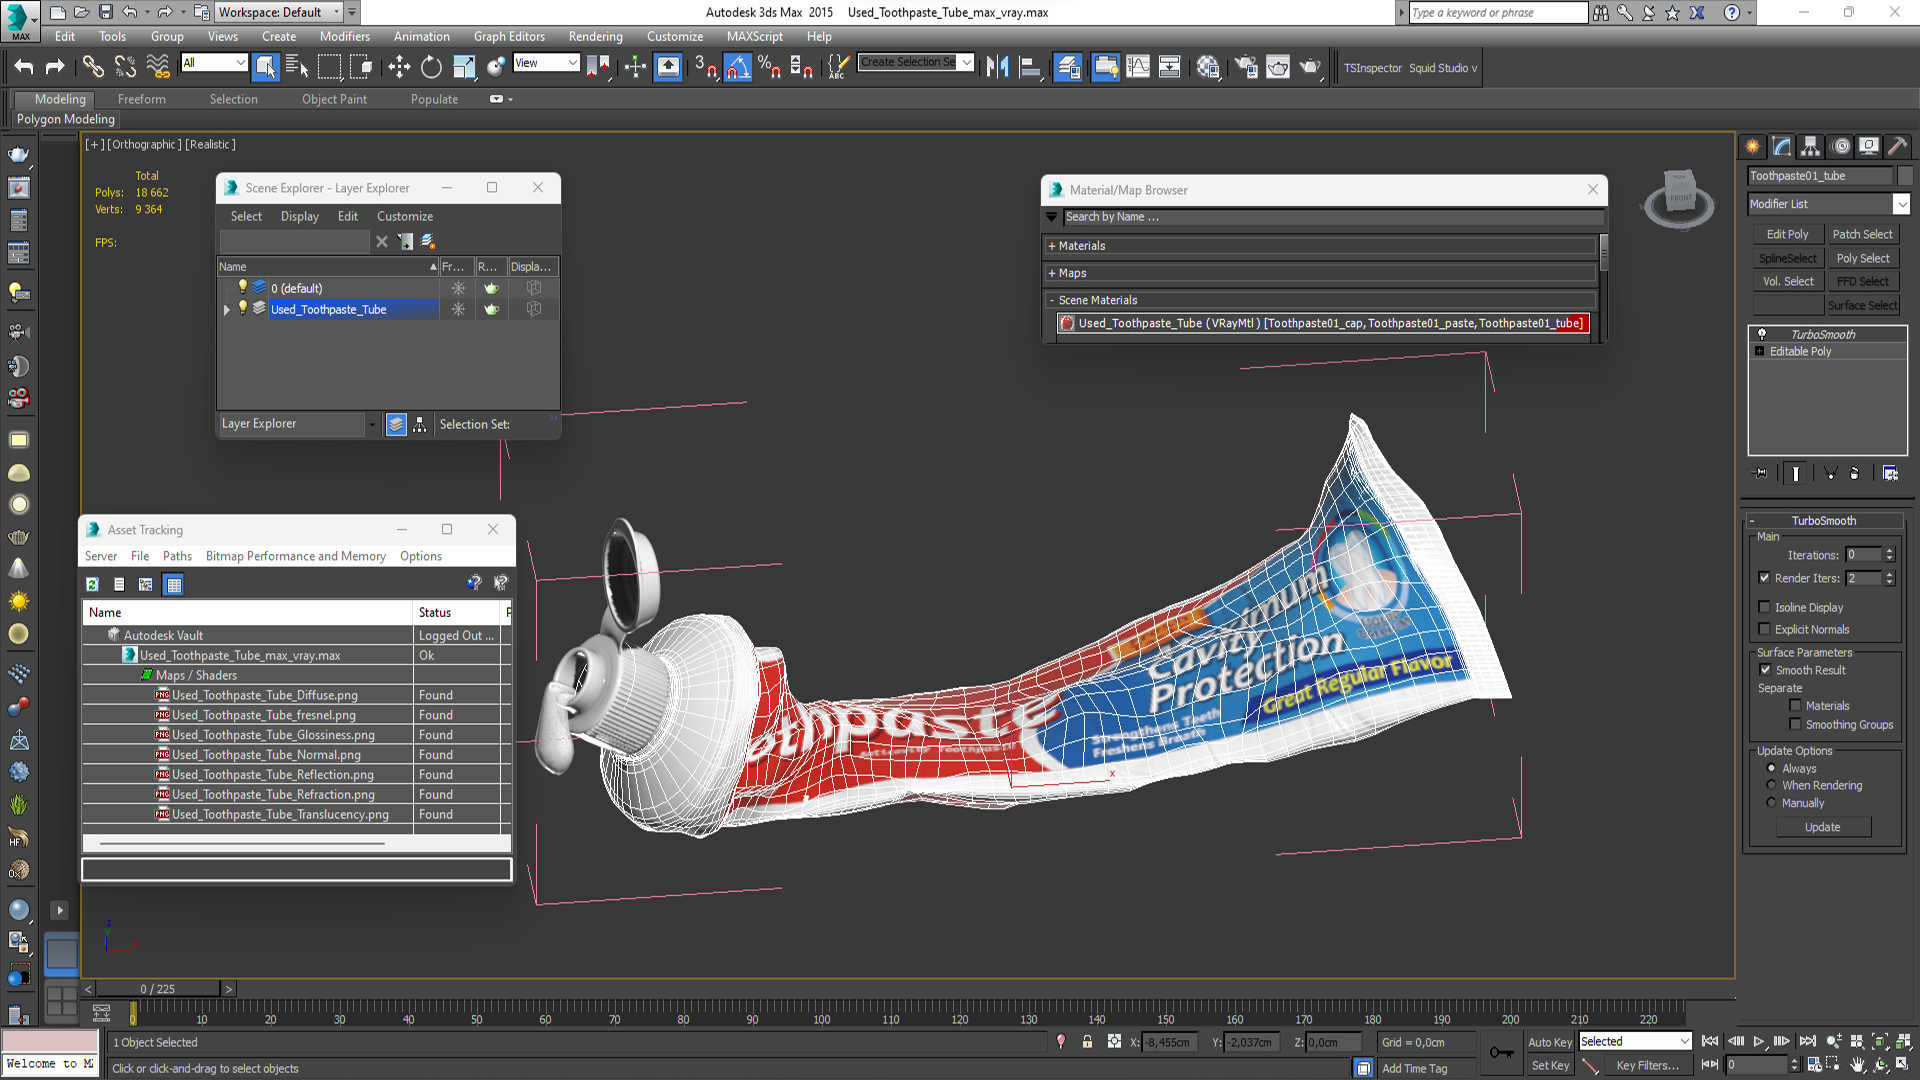
Task: Click the Auto Key button
Action: 1549,1042
